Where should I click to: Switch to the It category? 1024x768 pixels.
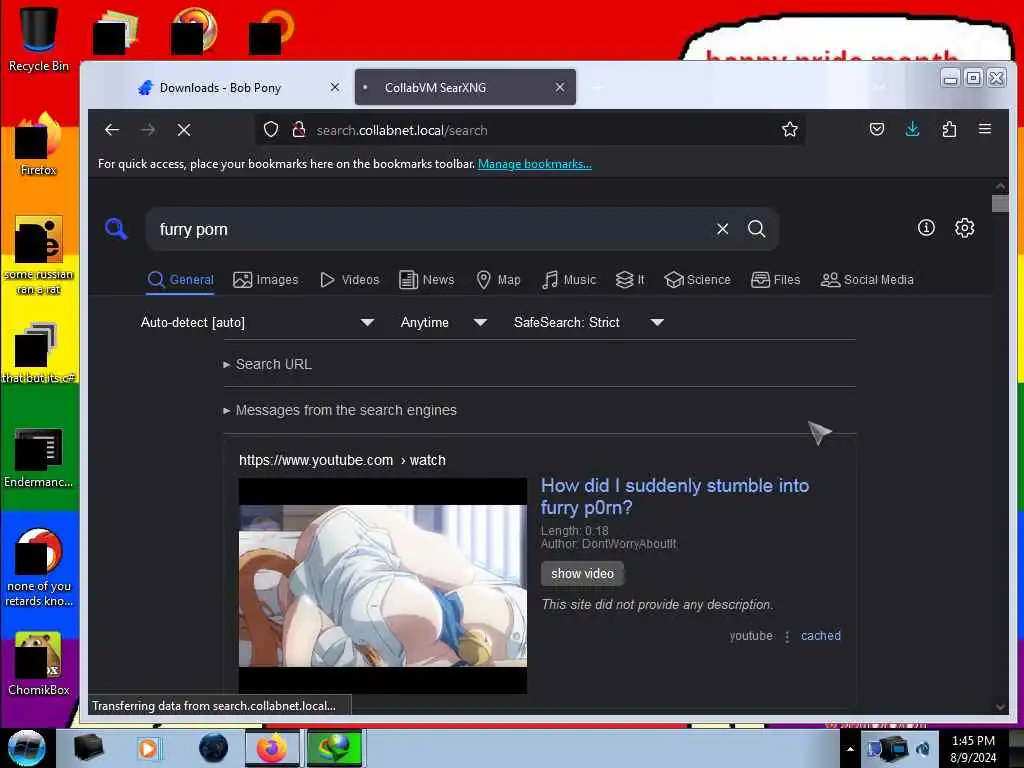(630, 280)
